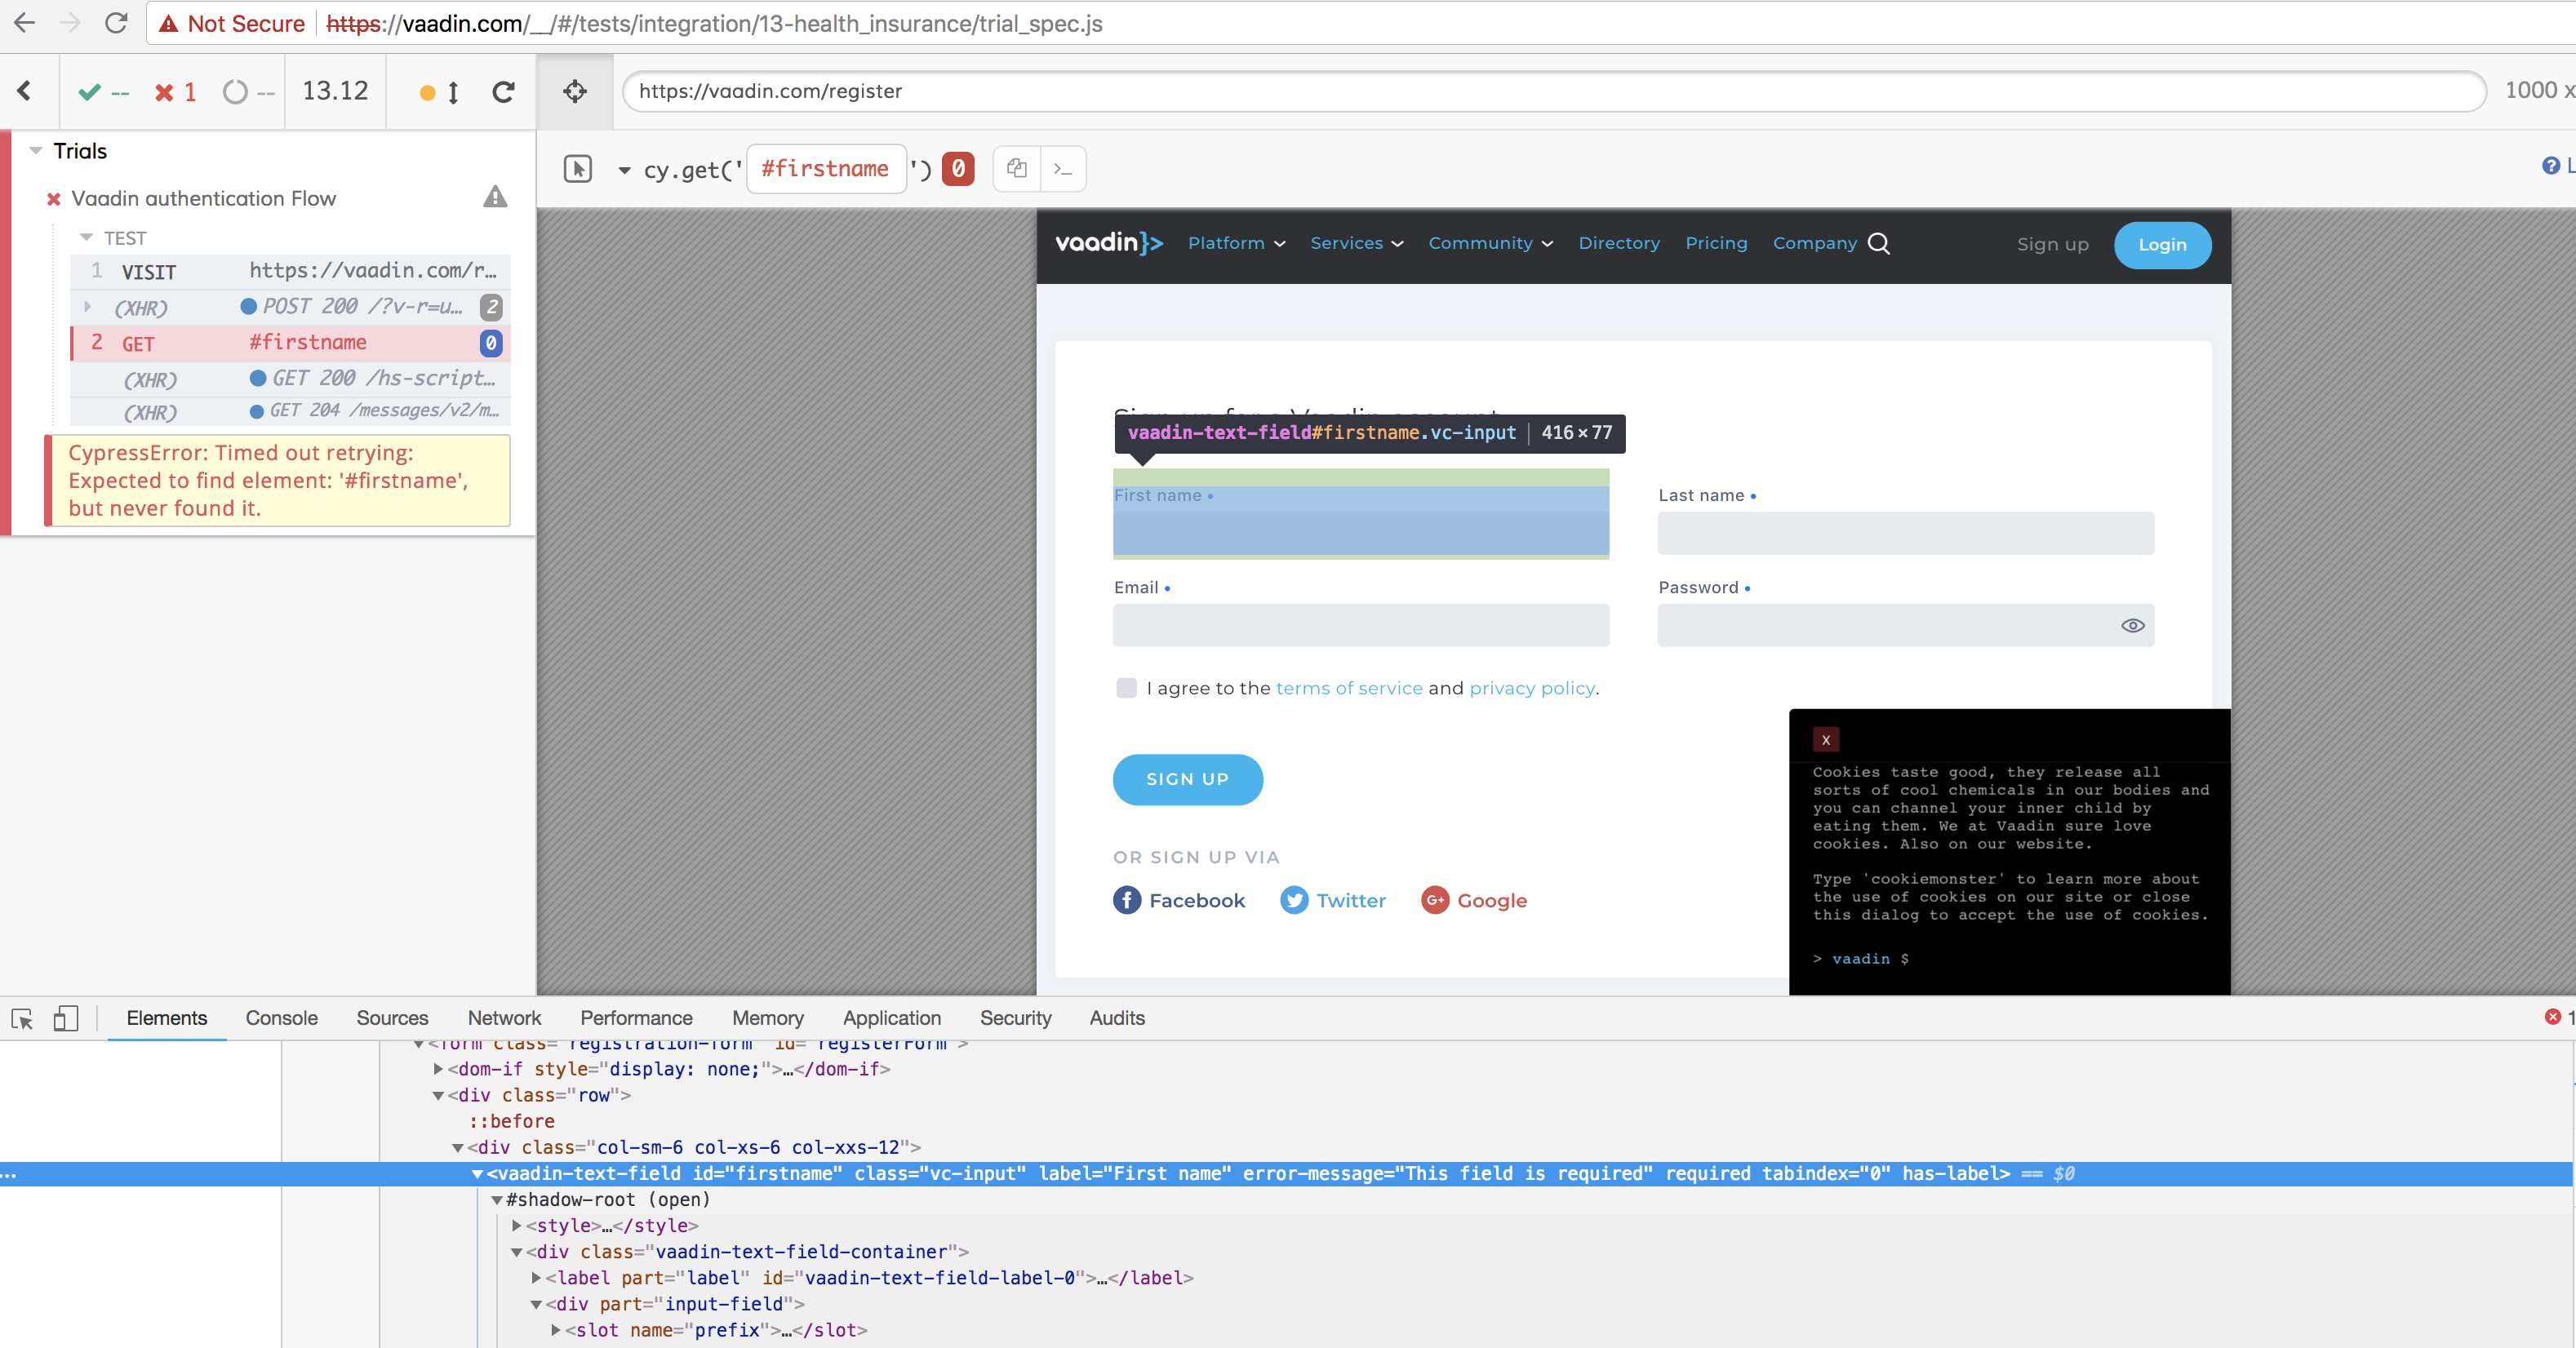Toggle password visibility with the eye icon
Screen dimensions: 2576x1348
(2134, 625)
